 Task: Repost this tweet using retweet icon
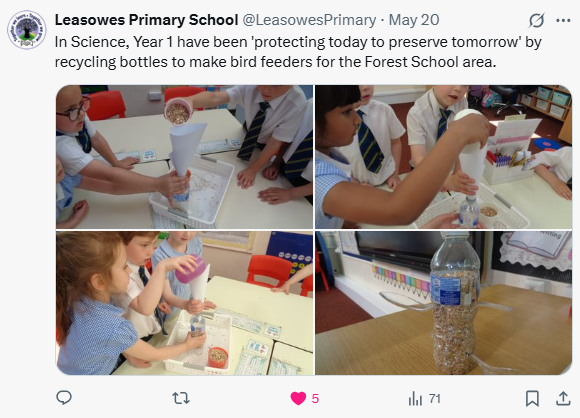click(x=181, y=398)
